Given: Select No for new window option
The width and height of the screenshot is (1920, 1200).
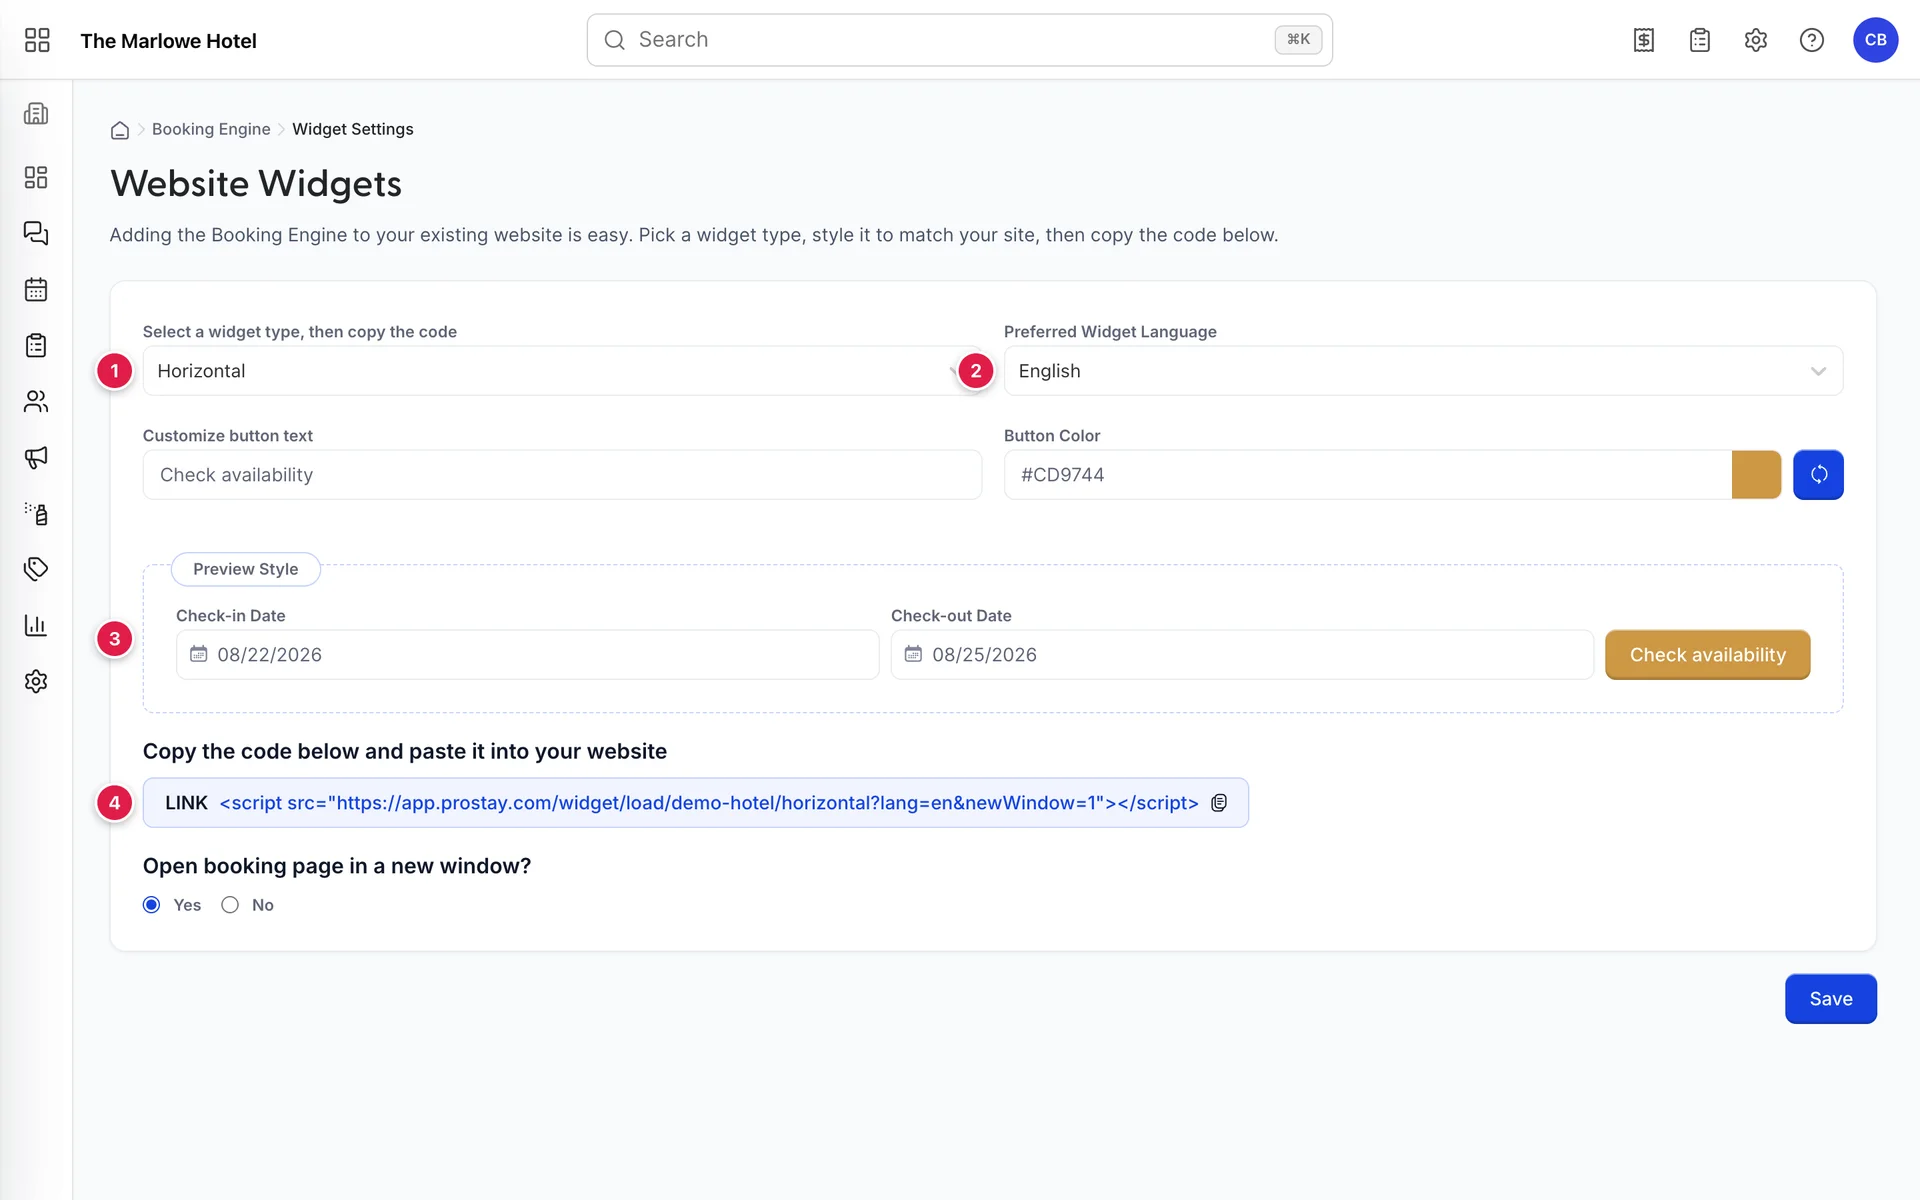Looking at the screenshot, I should 230,905.
